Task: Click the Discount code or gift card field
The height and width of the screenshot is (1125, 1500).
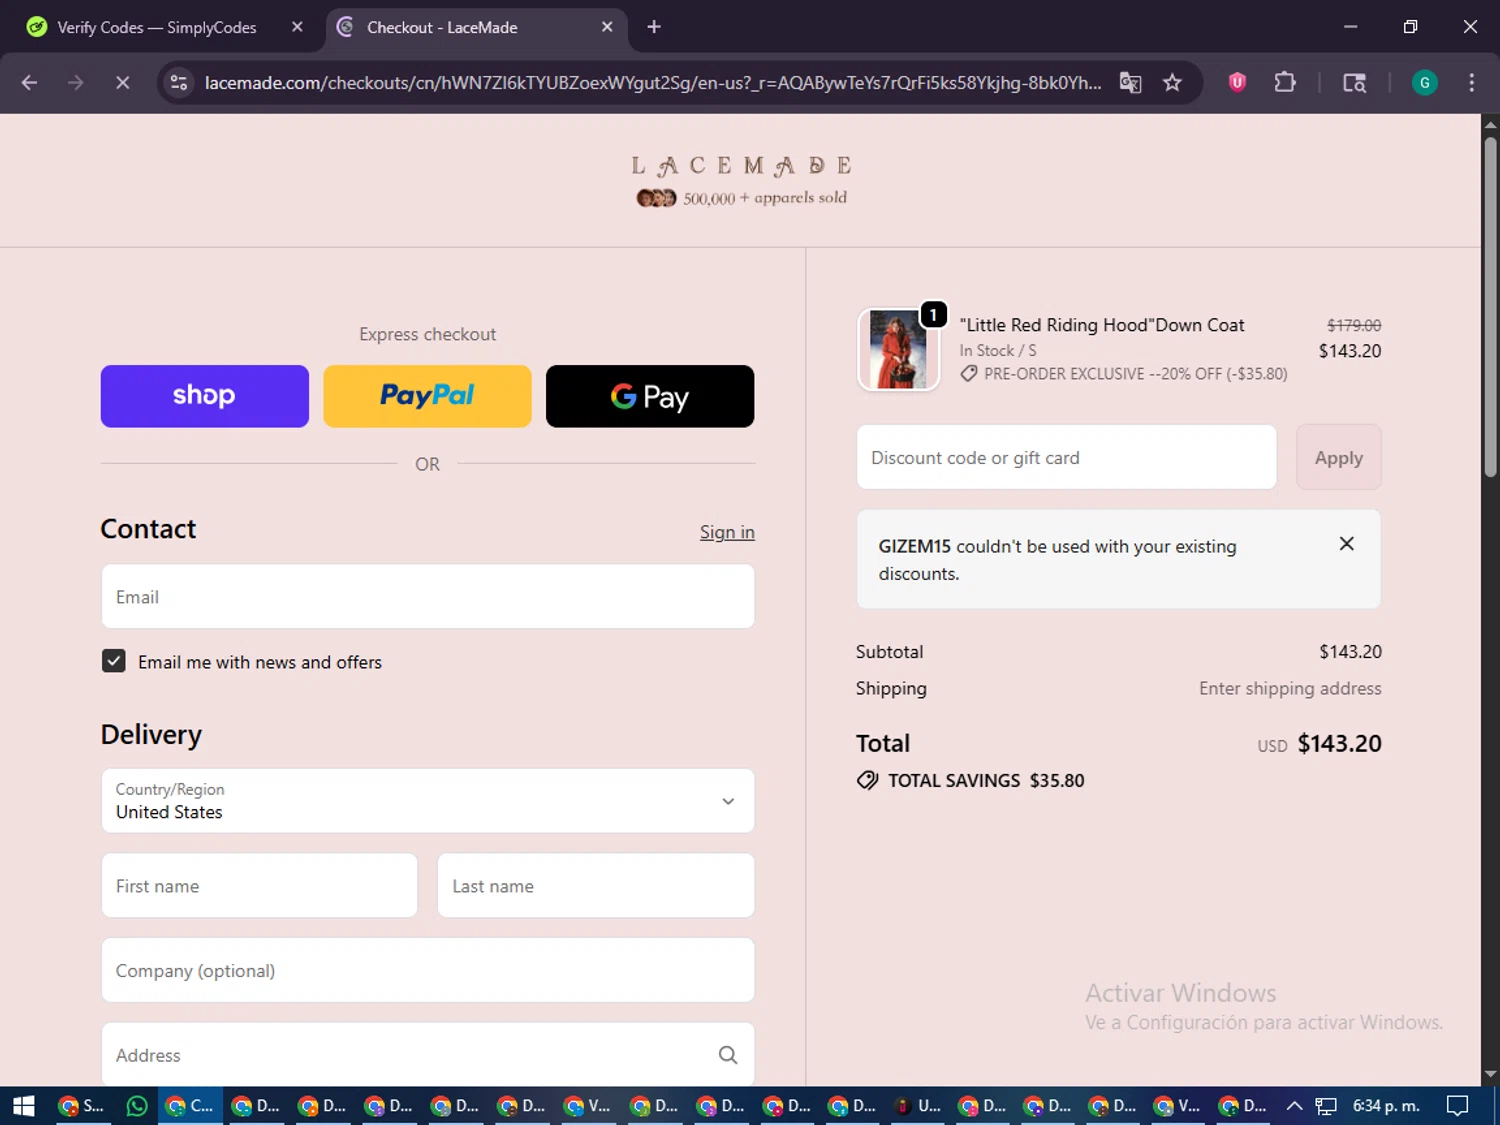Action: [1066, 457]
